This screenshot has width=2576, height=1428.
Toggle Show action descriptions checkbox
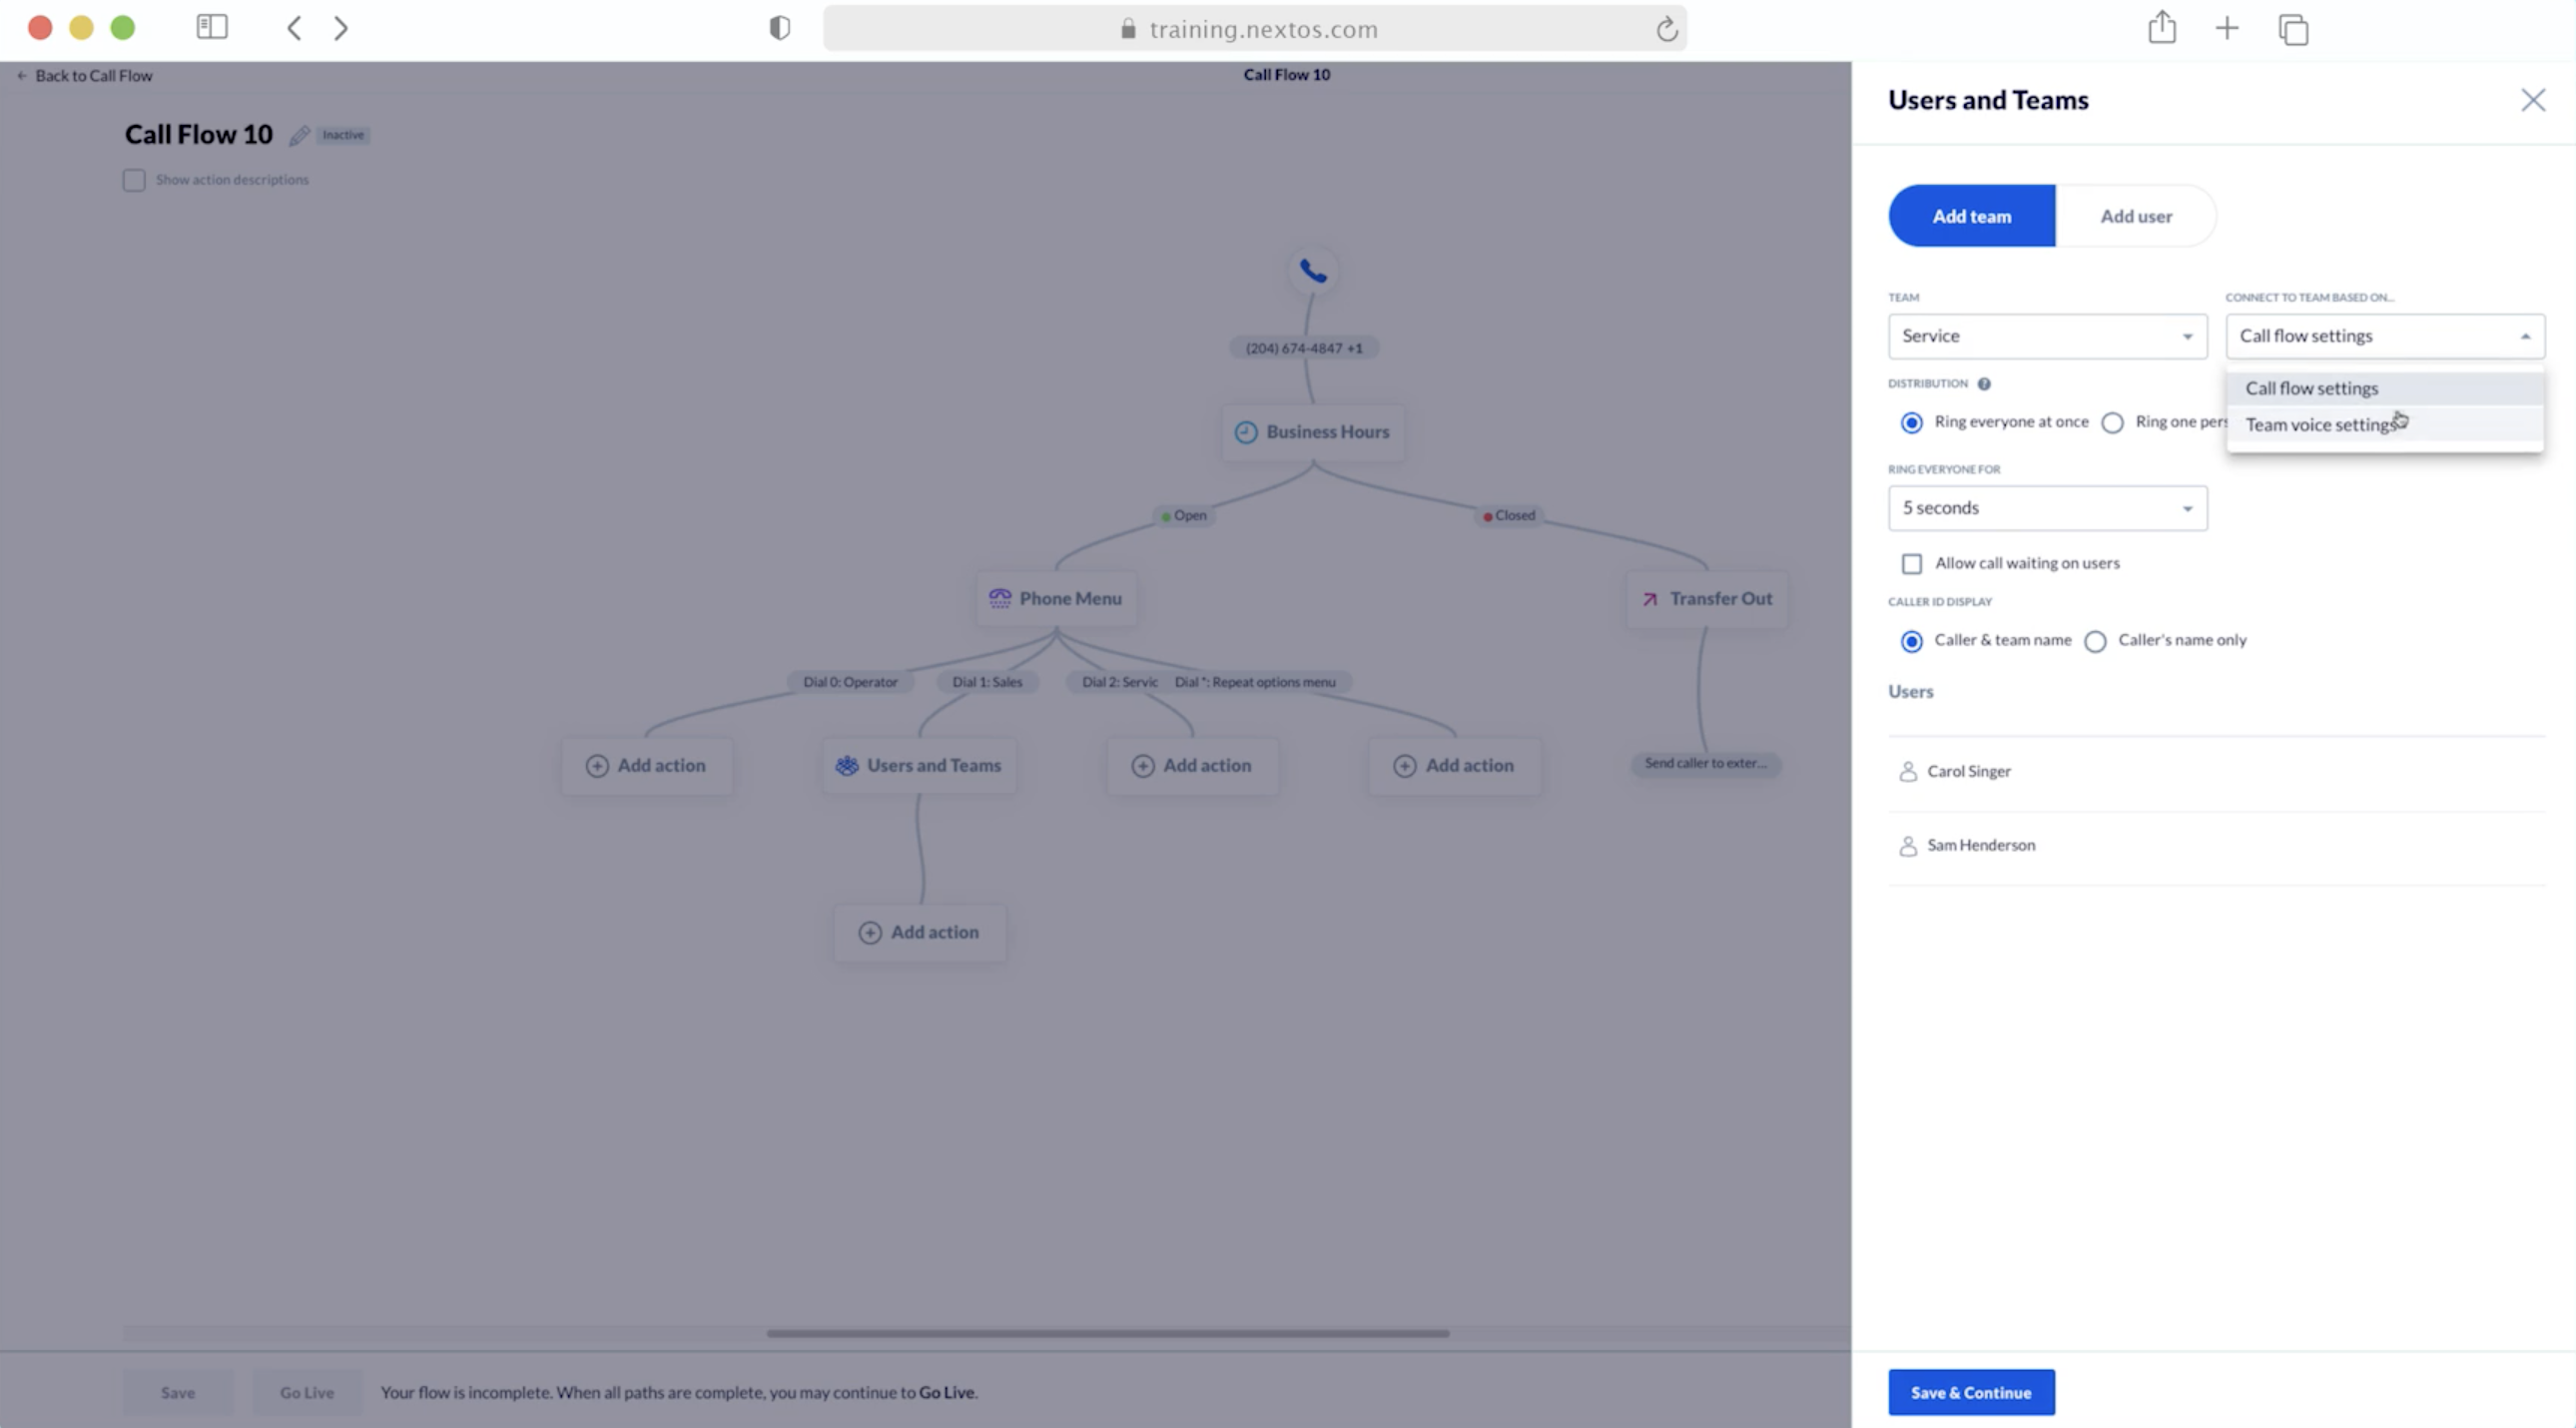[134, 180]
